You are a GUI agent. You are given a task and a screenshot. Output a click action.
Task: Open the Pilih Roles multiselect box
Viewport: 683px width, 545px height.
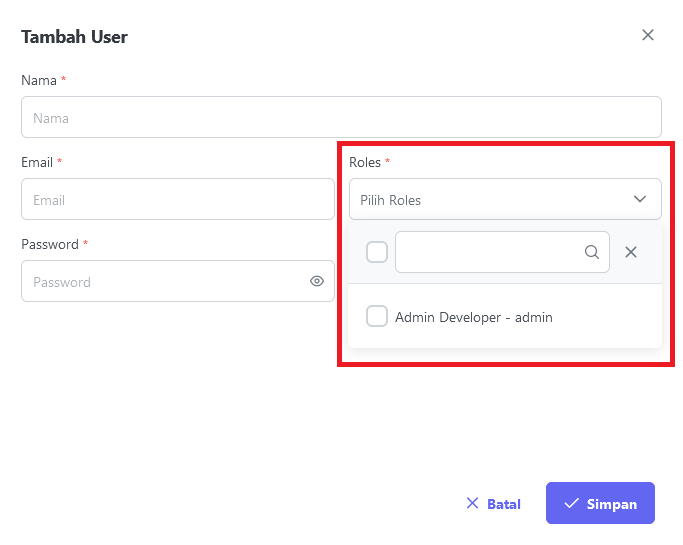505,199
